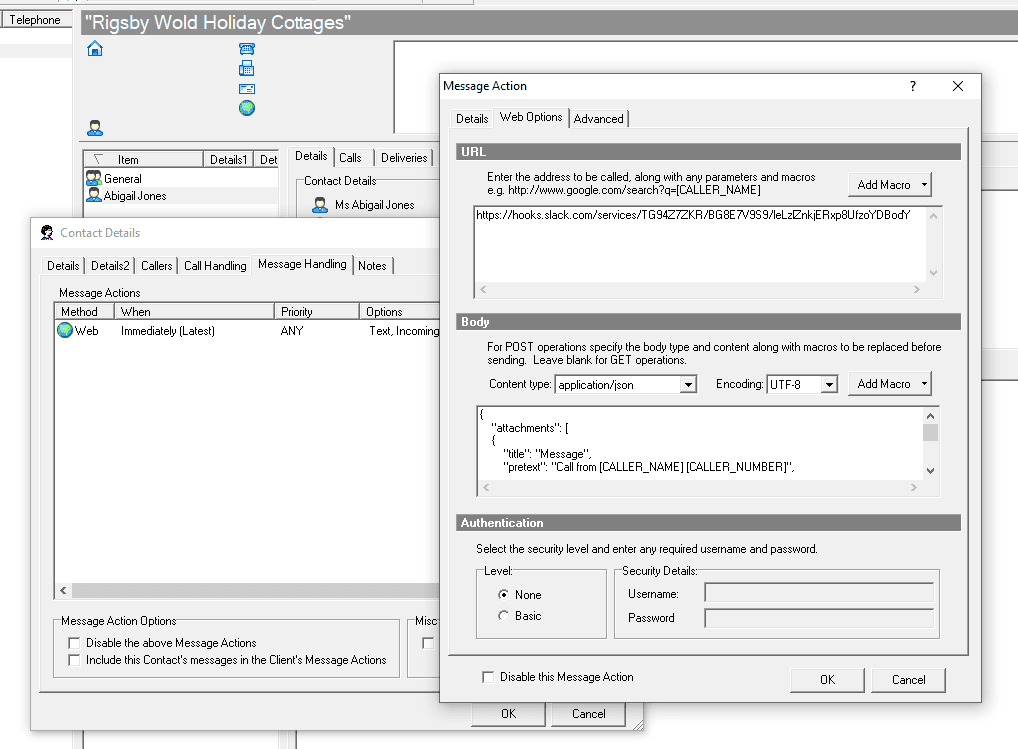This screenshot has height=749, width=1018.
Task: Click the Body horizontal scroll right arrow
Action: 914,487
